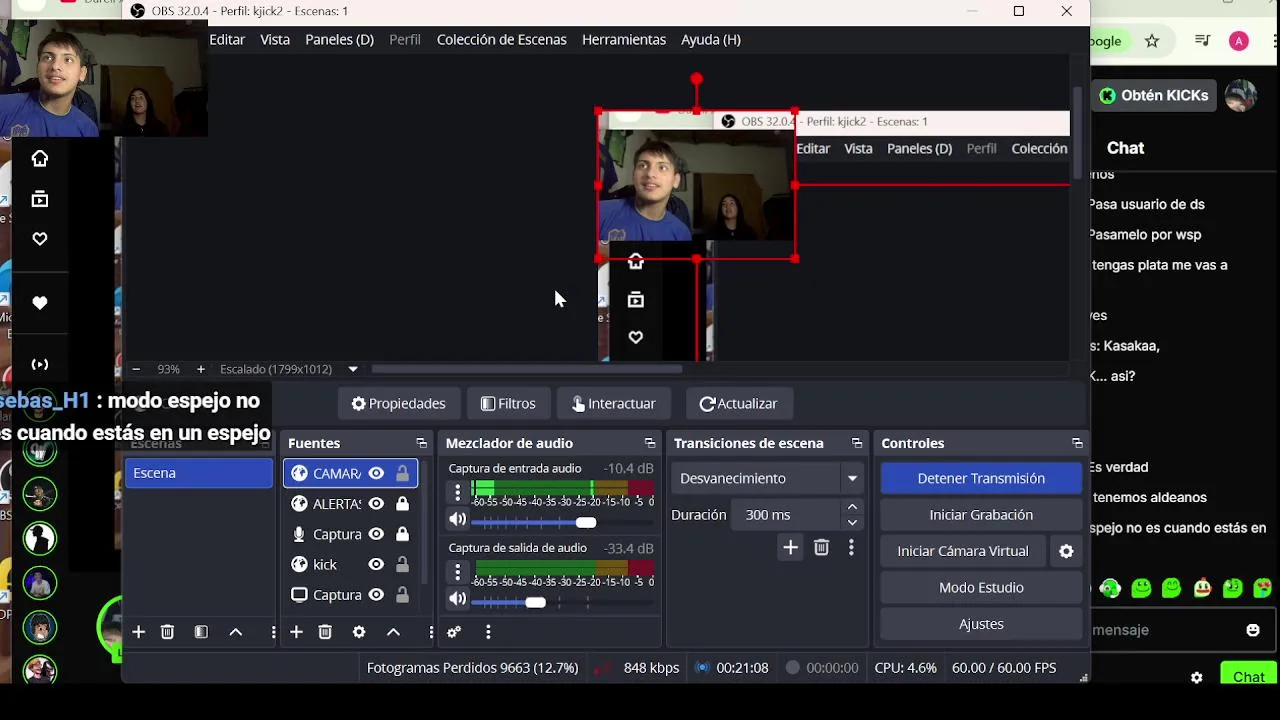Mute the Captura de entrada audio channel

point(458,519)
